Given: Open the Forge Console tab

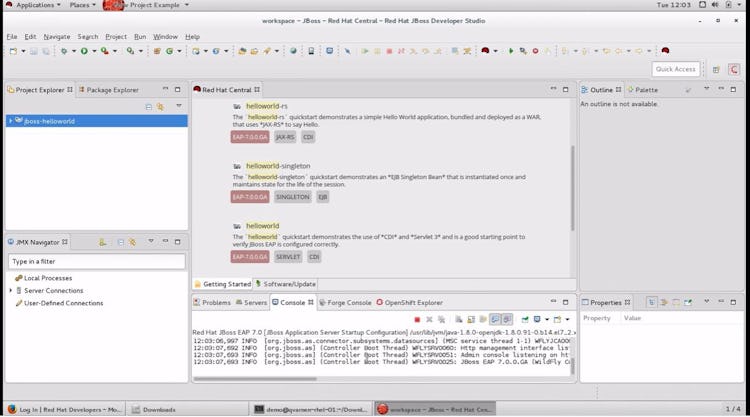Looking at the screenshot, I should 345,303.
